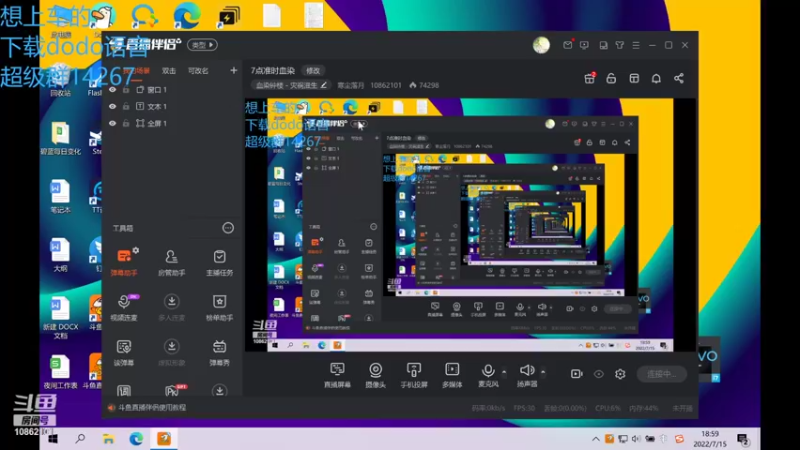
Task: Download the 多人连麦 multi-user tool
Action: (171, 307)
